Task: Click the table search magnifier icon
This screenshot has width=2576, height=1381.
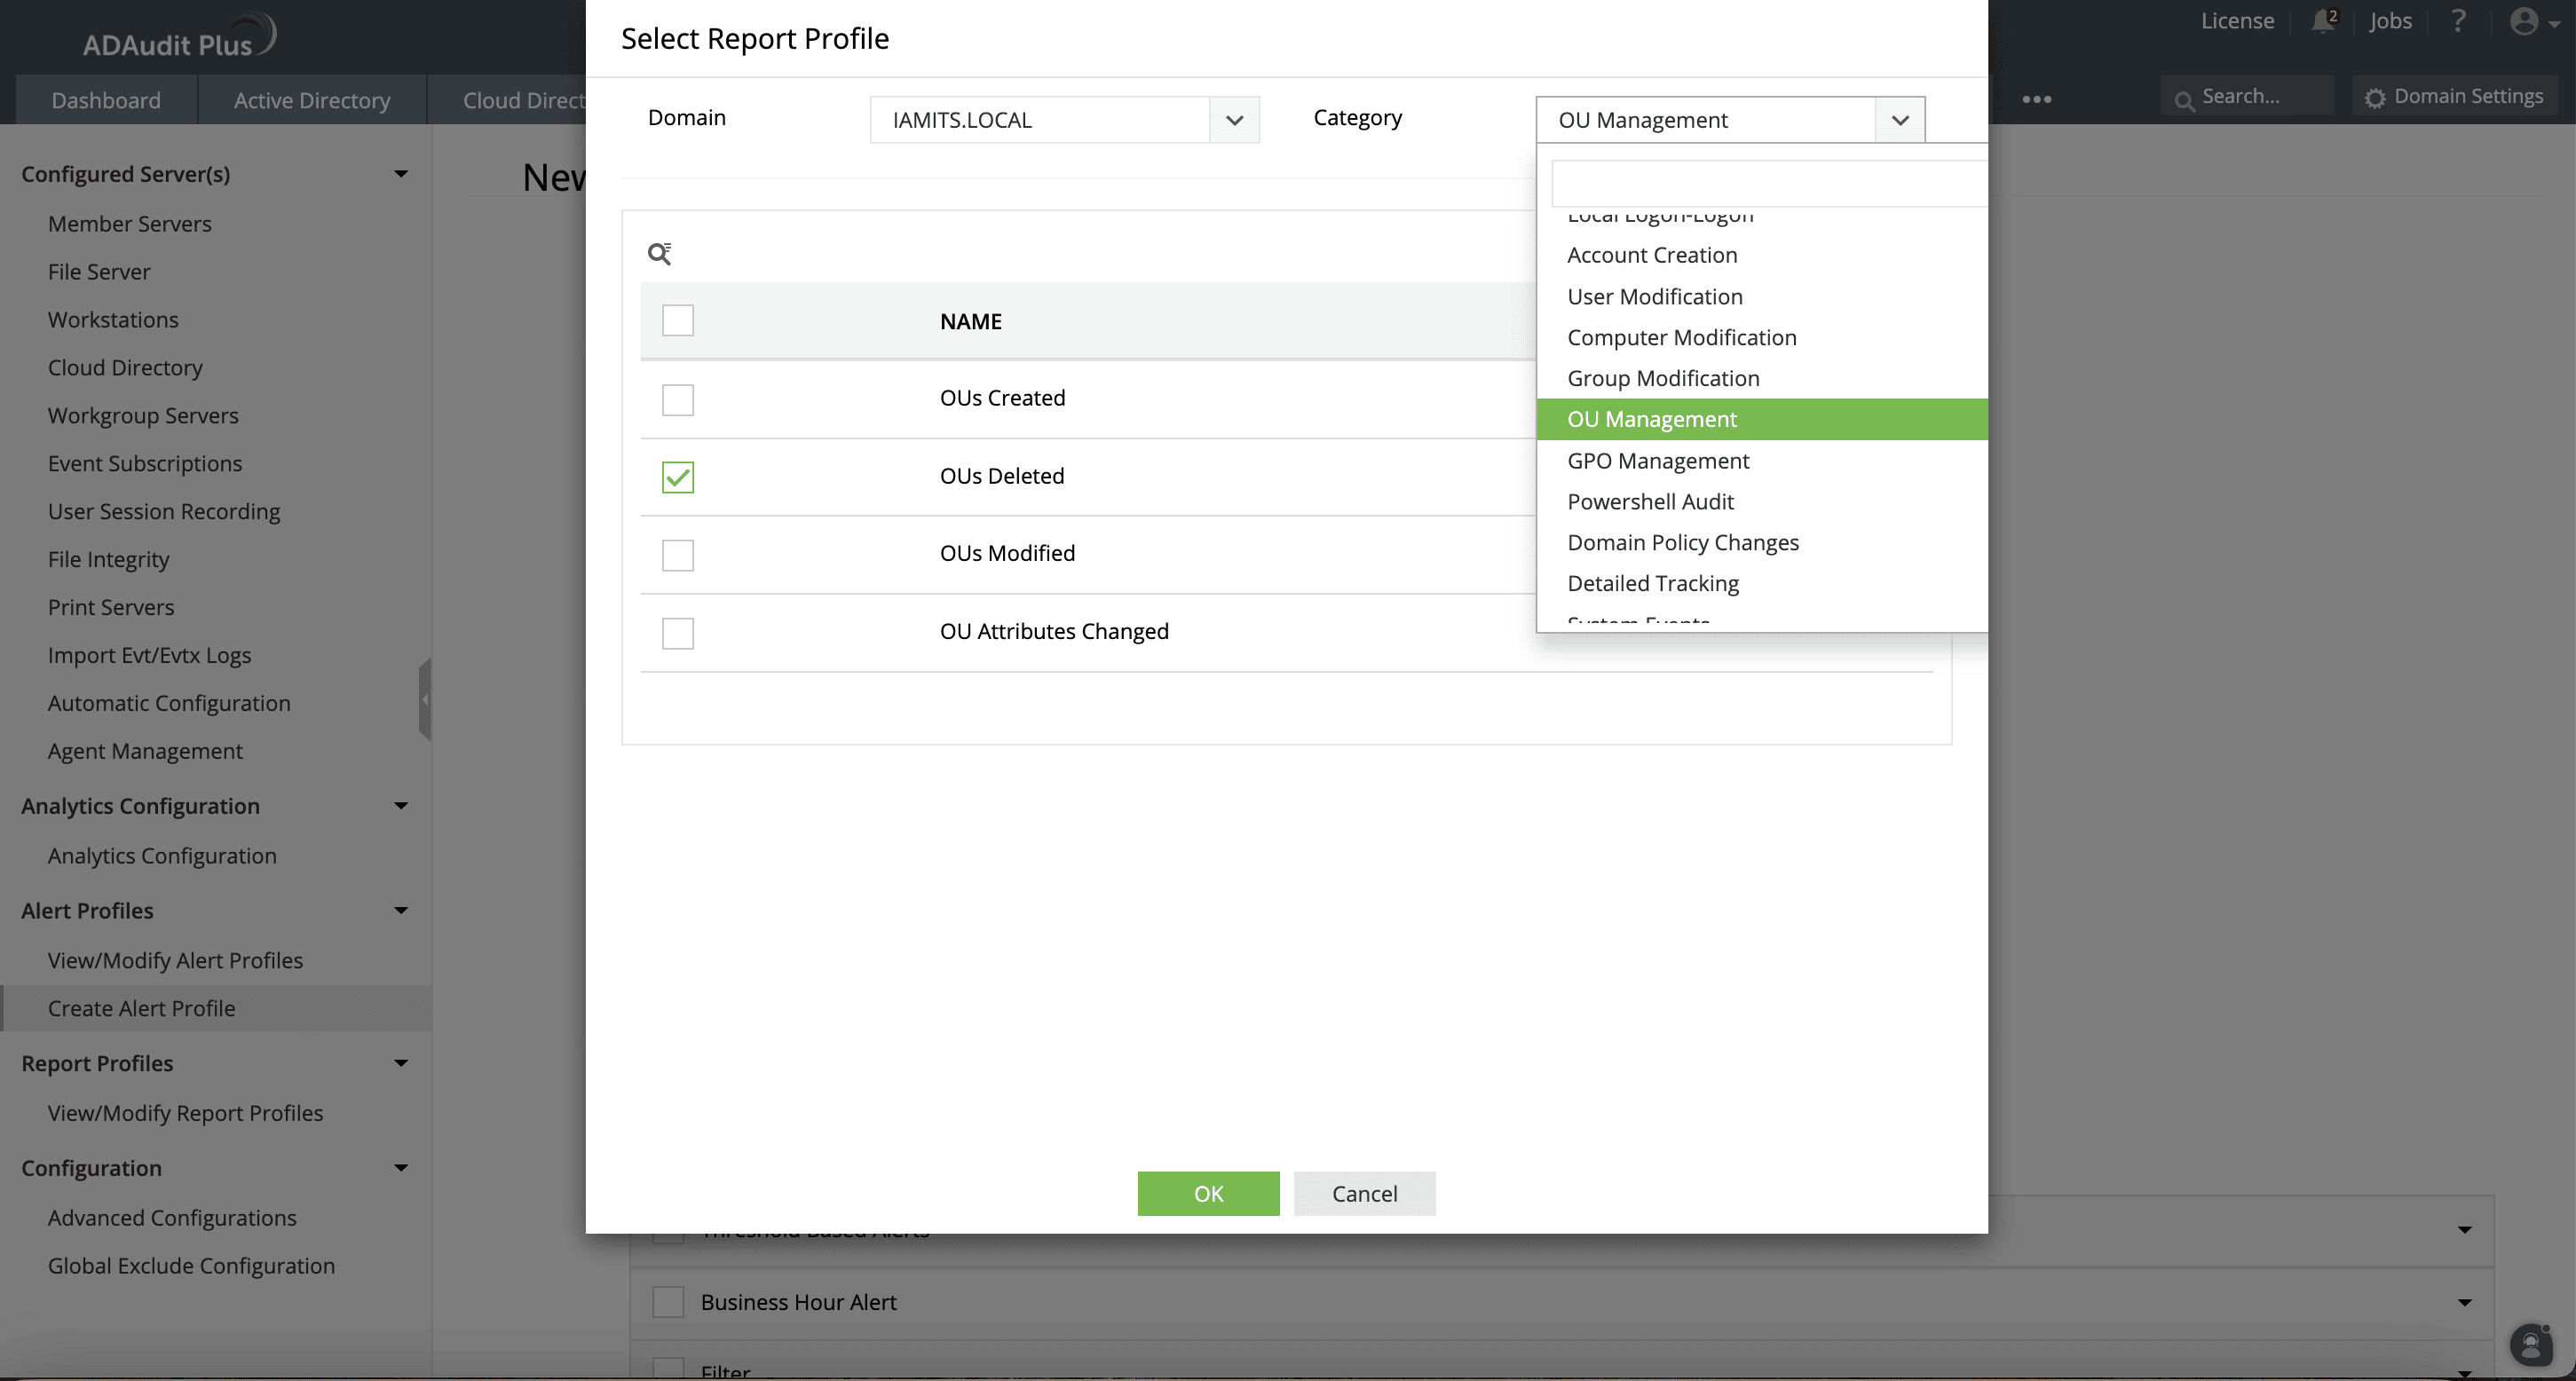Action: tap(659, 254)
